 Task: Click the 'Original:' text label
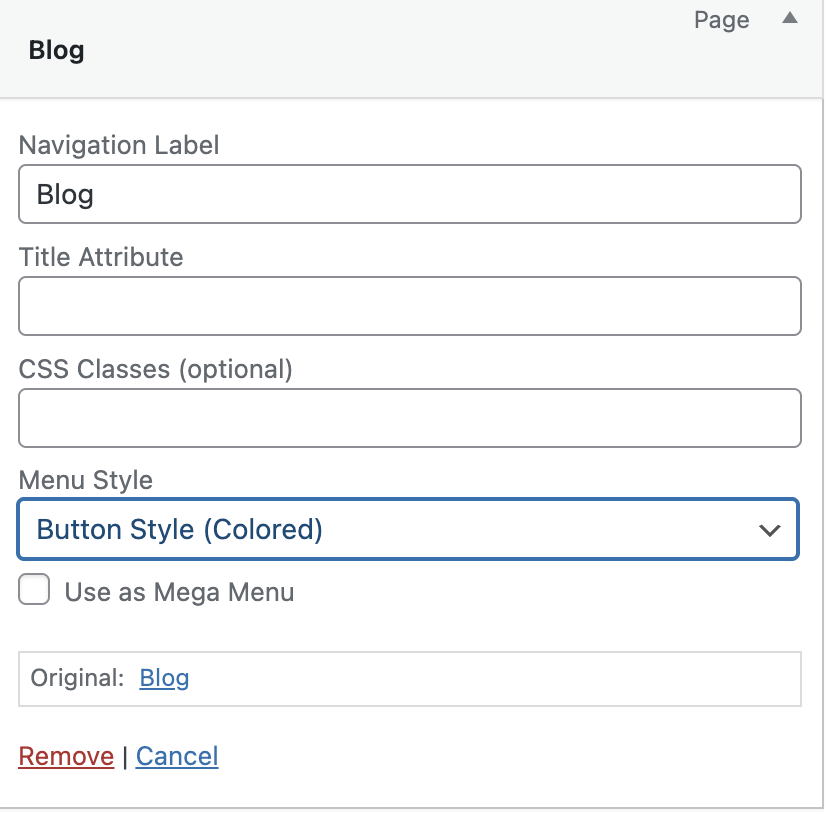pos(77,678)
